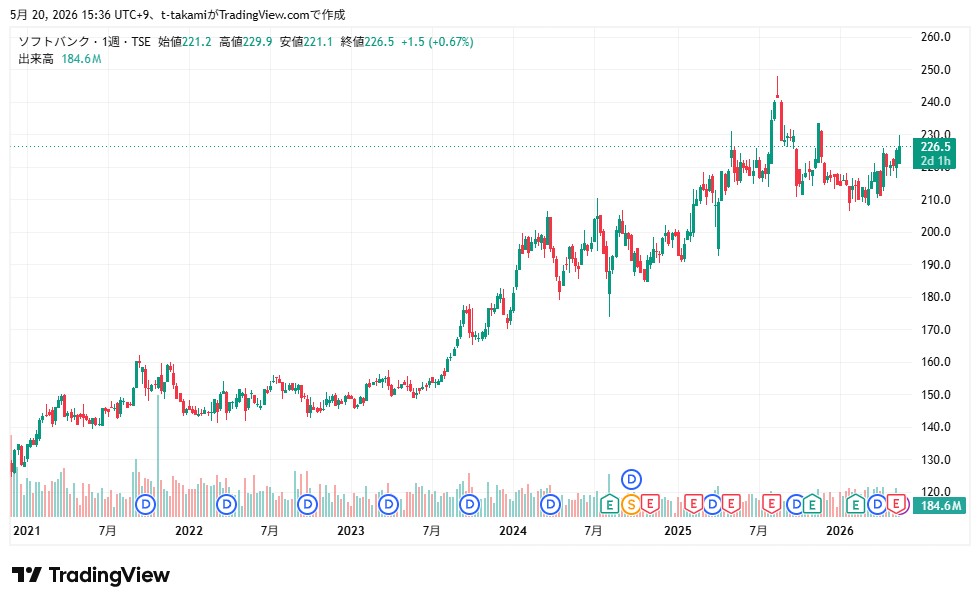Click the 終値 226.5 close value
This screenshot has height=605, width=980.
coord(368,42)
